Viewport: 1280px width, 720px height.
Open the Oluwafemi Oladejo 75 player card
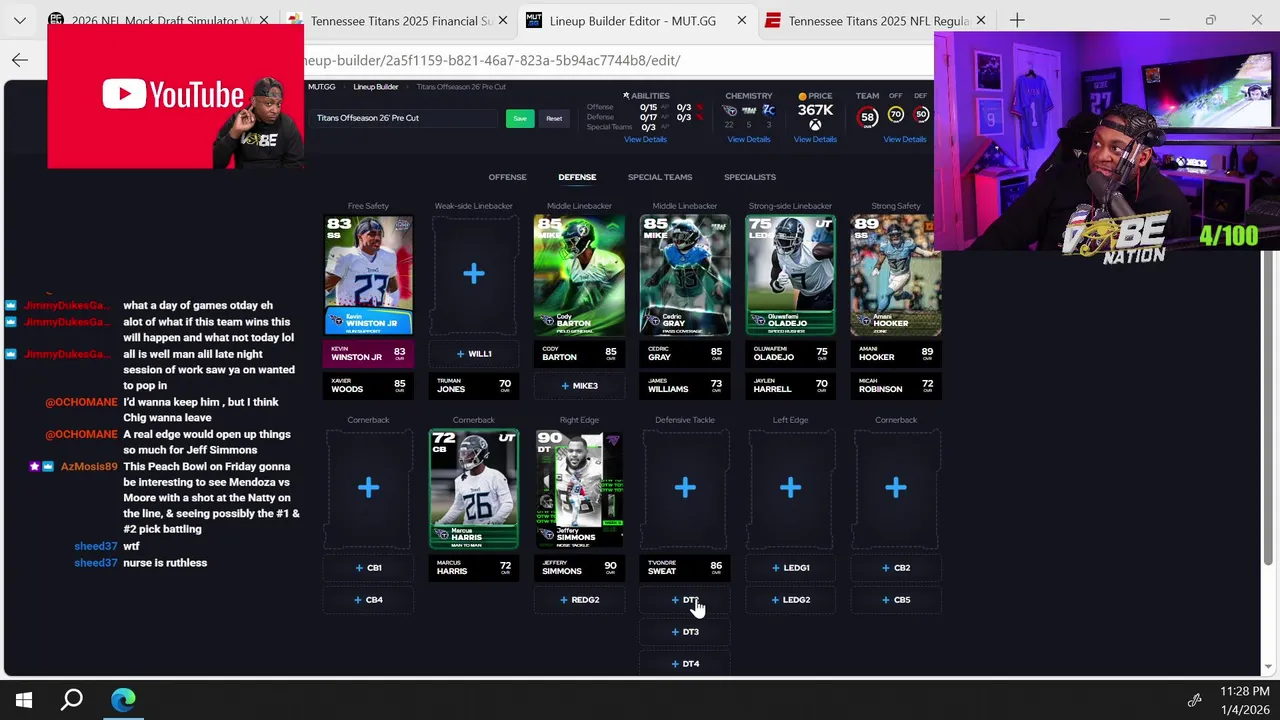[x=790, y=275]
